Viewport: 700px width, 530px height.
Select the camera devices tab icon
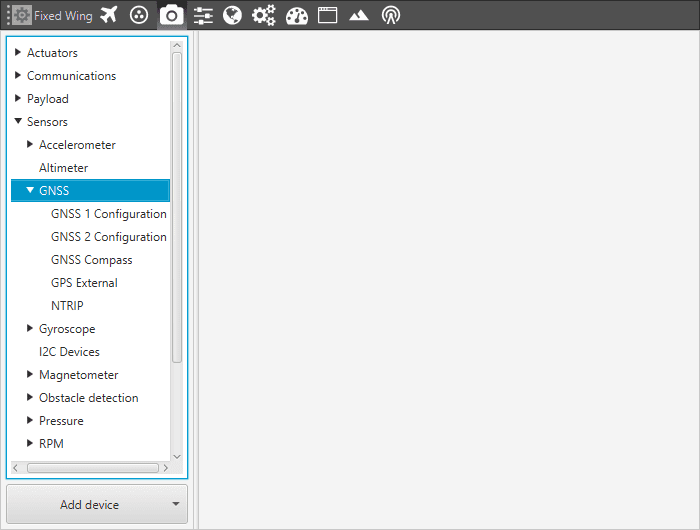(x=171, y=16)
